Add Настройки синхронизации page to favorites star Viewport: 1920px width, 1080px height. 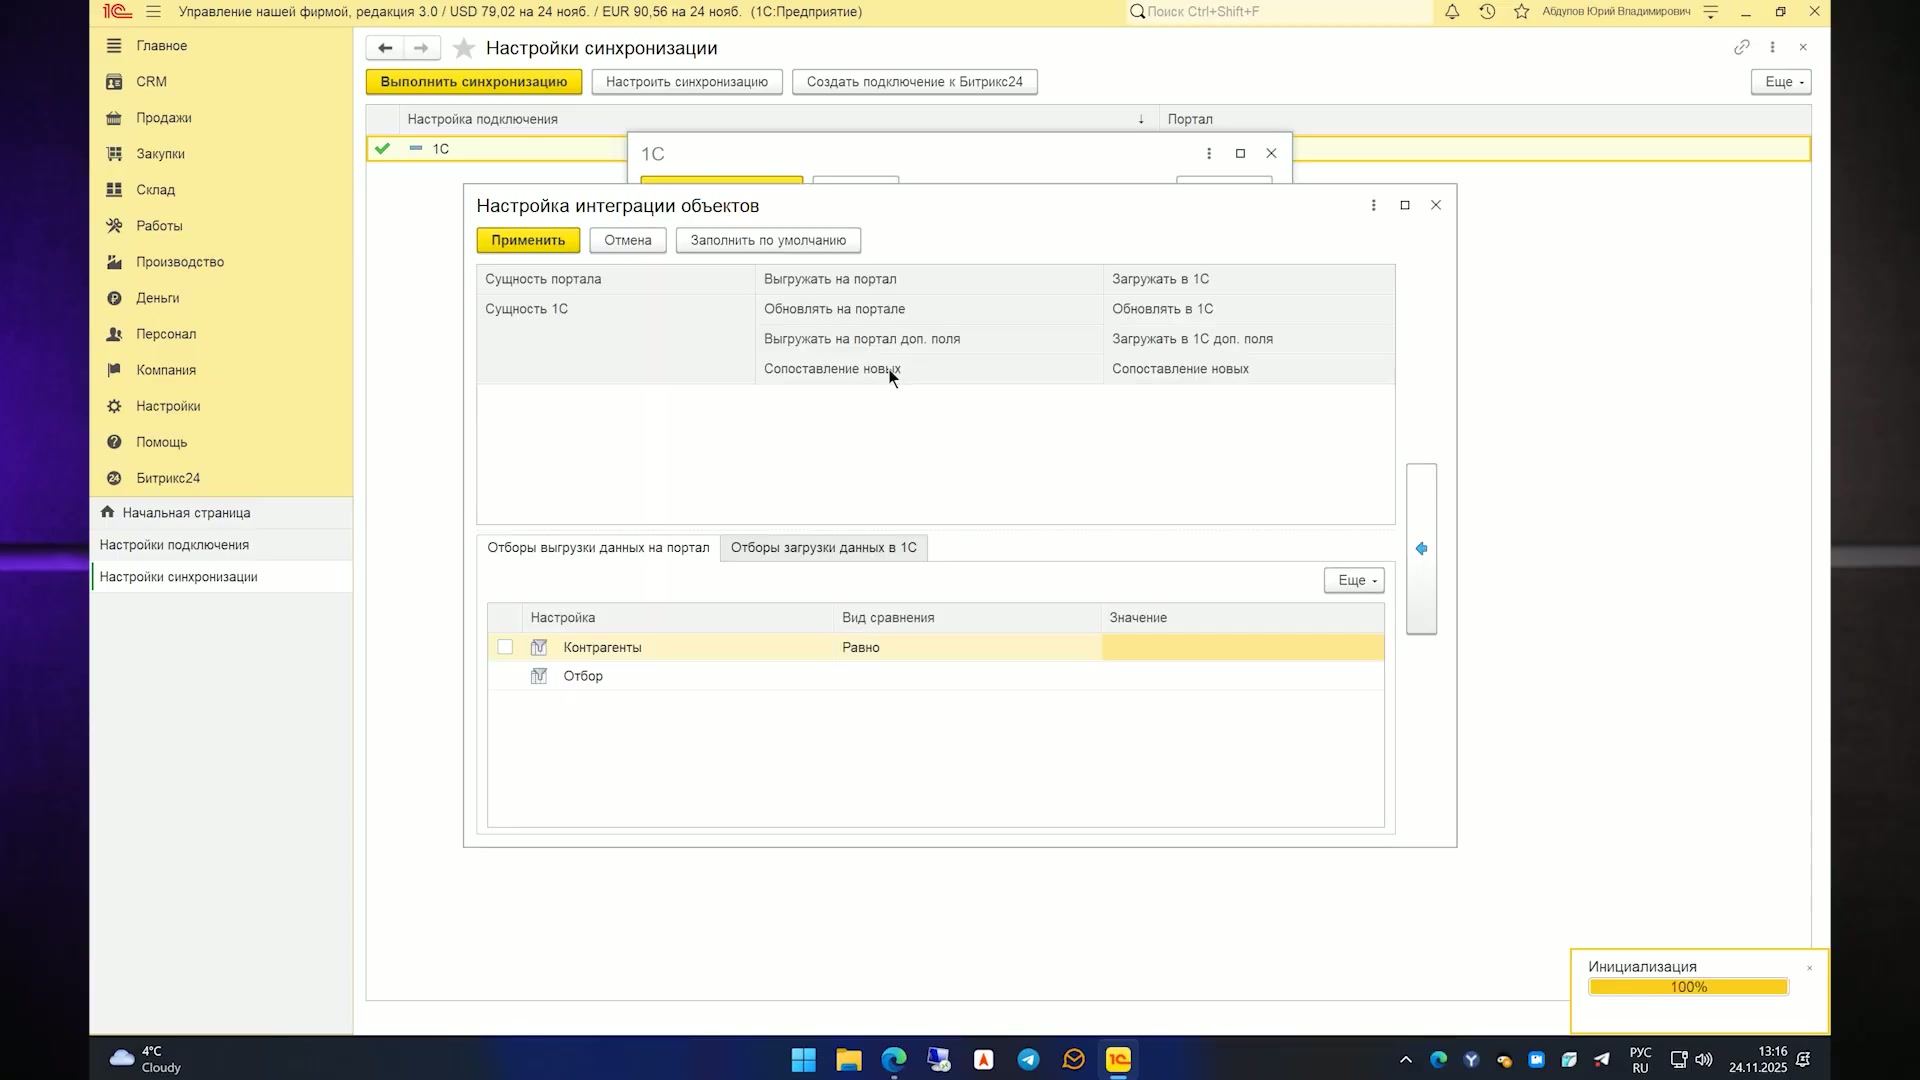(x=463, y=48)
